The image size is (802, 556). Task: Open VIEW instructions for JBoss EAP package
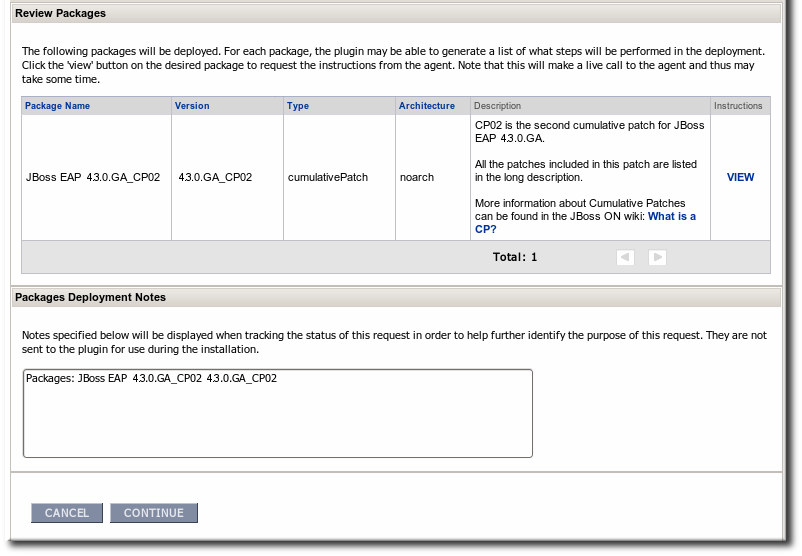pyautogui.click(x=740, y=177)
